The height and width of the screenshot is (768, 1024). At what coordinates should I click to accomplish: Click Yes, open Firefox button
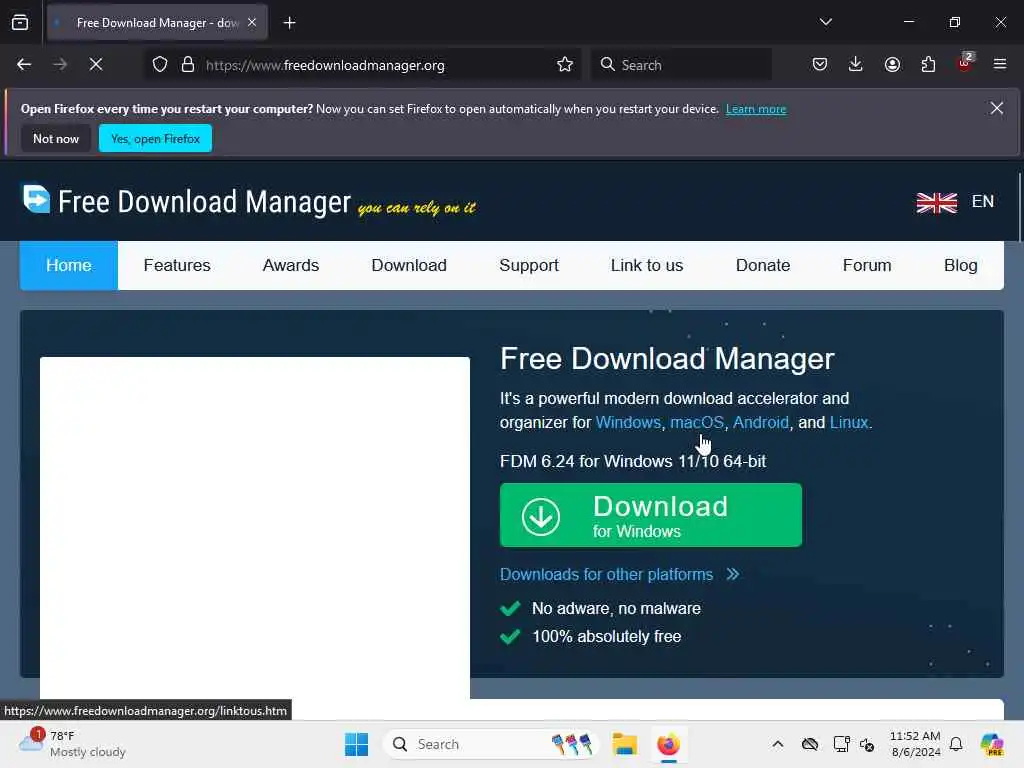coord(155,138)
